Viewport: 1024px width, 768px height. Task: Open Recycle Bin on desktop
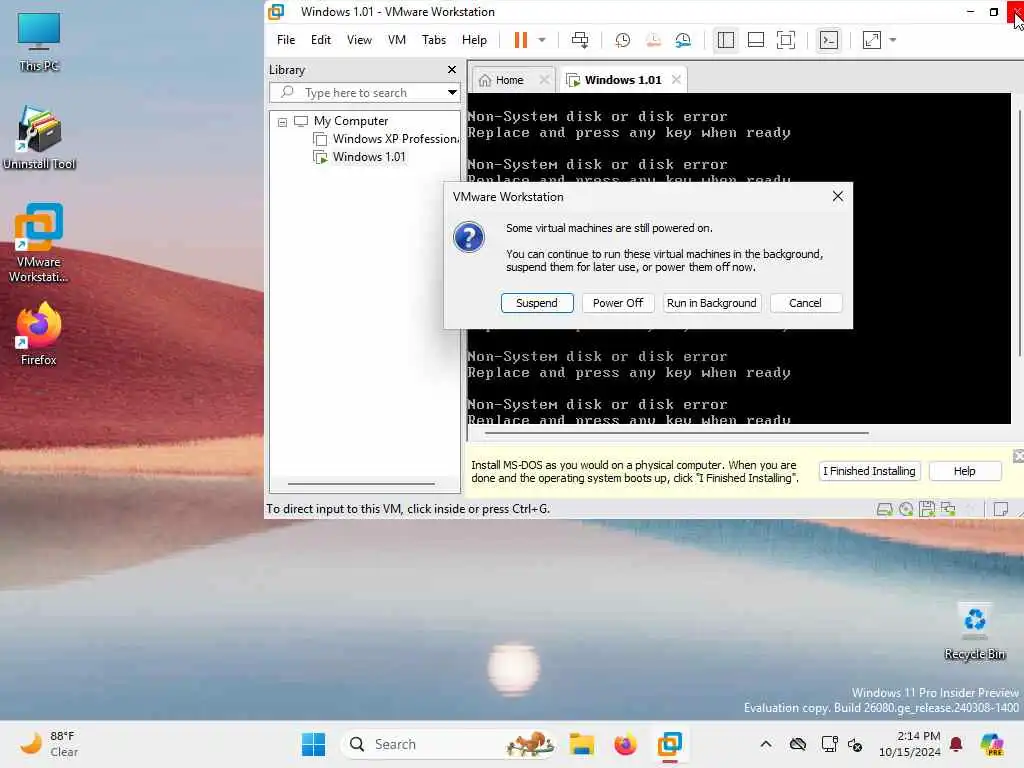(974, 631)
